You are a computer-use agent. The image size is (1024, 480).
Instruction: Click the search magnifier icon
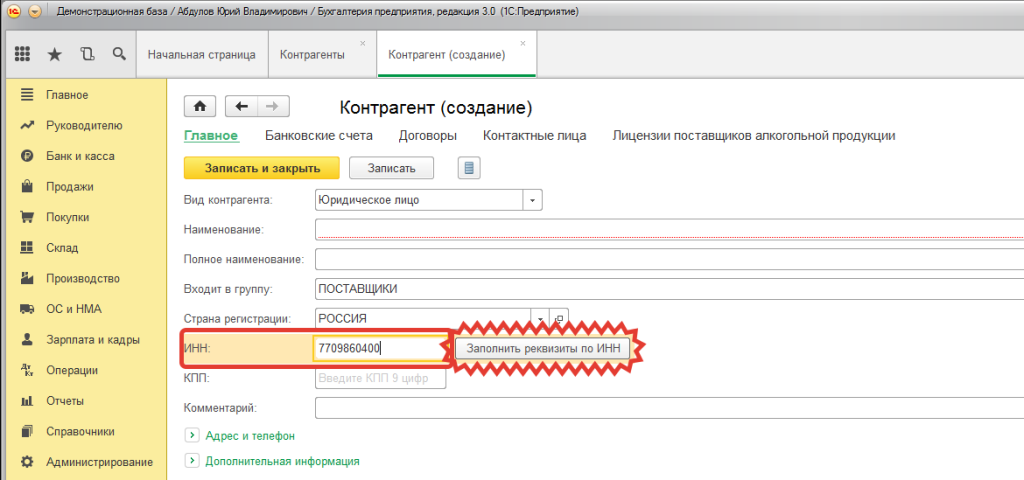pos(119,54)
